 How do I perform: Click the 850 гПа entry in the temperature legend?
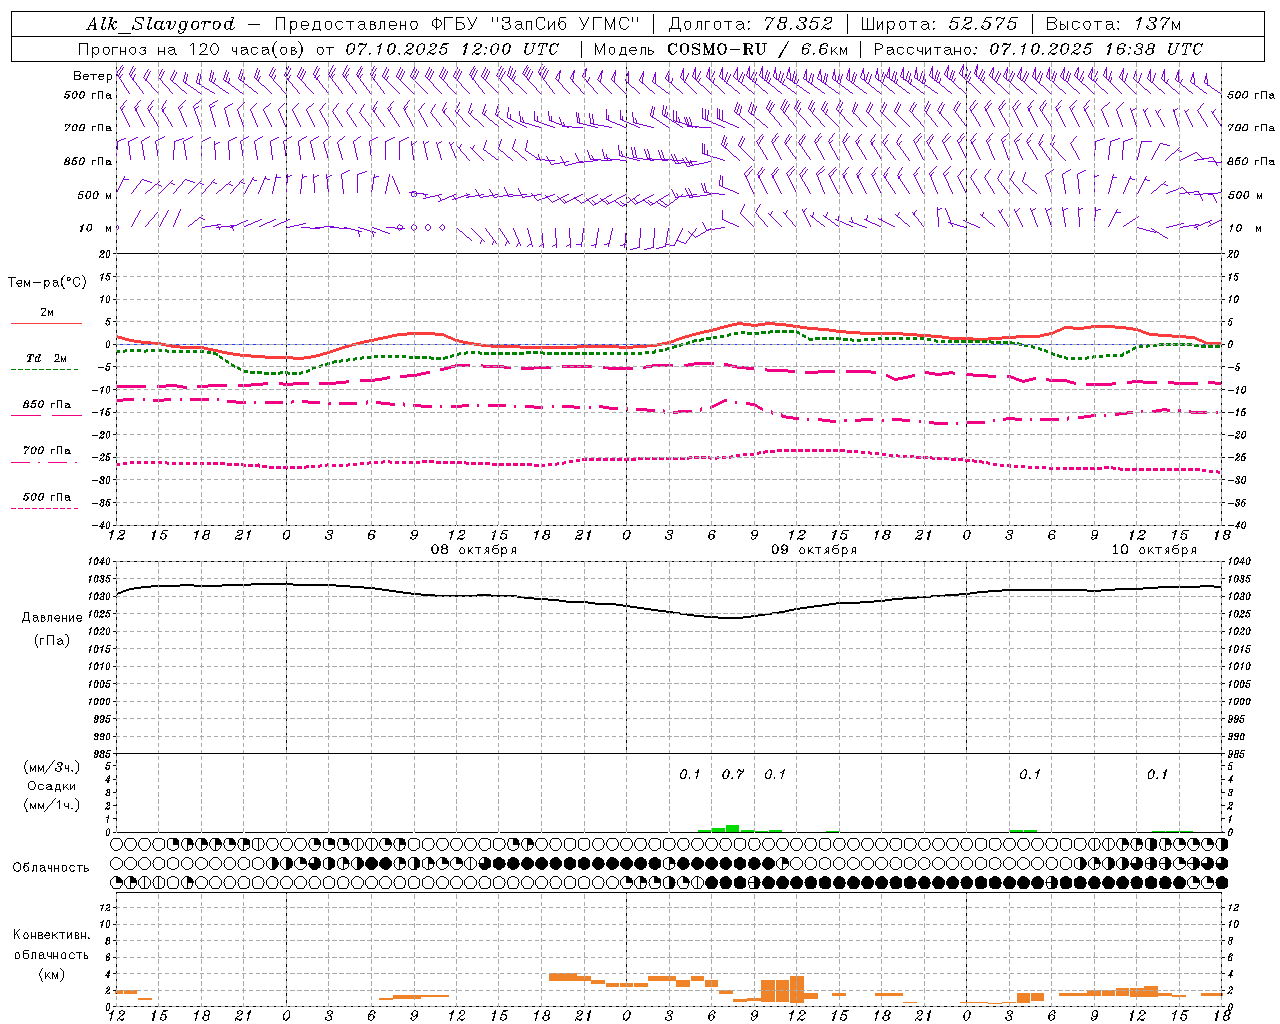tap(46, 408)
